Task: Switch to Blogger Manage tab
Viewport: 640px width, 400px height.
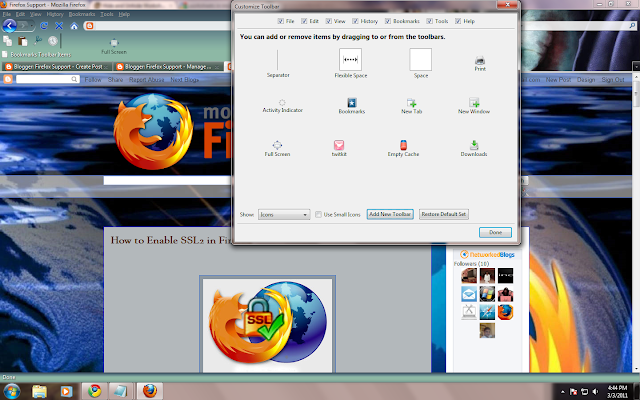Action: tap(168, 67)
